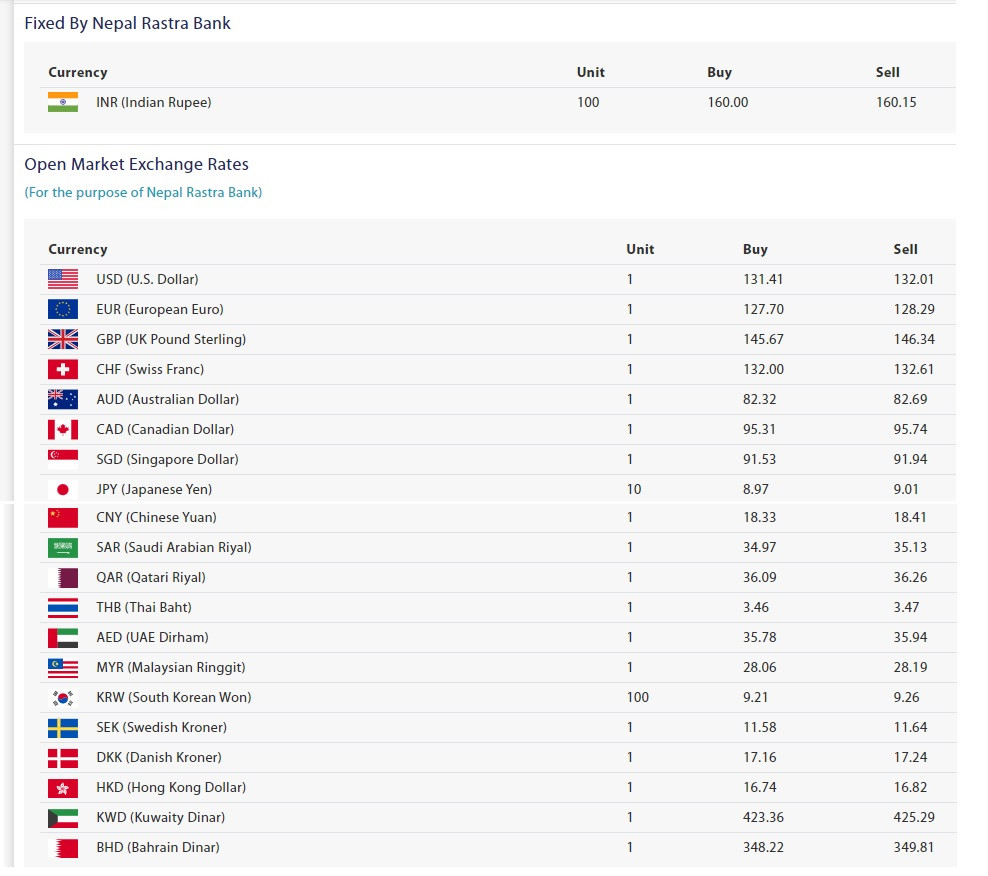
Task: Click SAR buy rate 34.97
Action: (x=759, y=548)
